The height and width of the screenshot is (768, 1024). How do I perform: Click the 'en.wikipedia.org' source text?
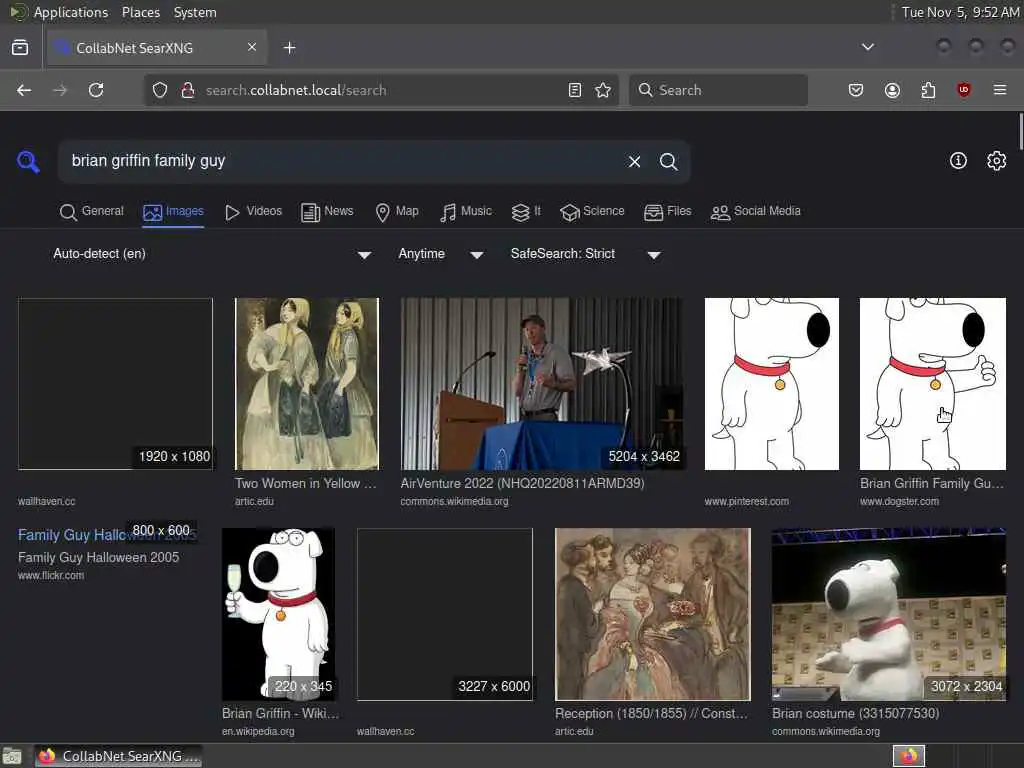coord(258,731)
